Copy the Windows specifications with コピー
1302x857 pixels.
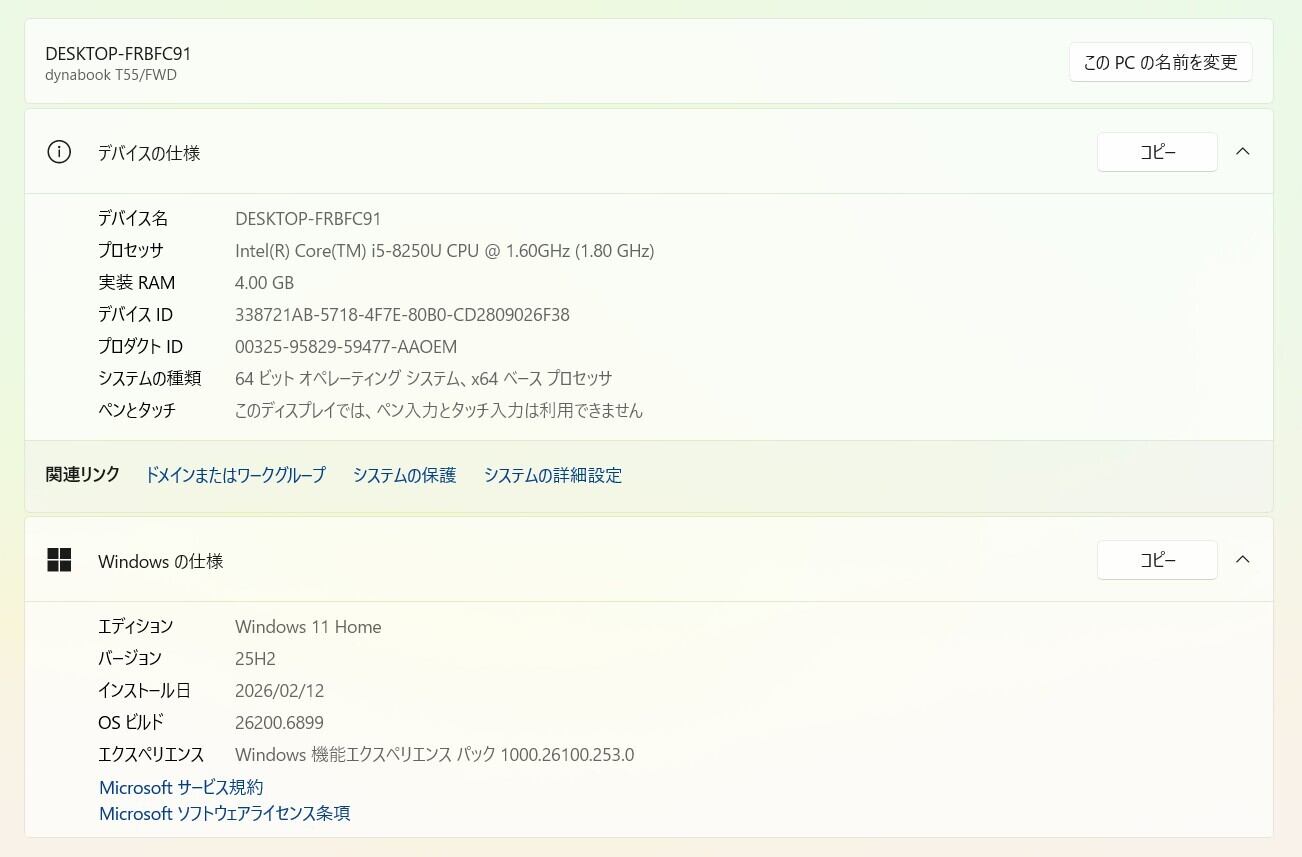pyautogui.click(x=1157, y=560)
